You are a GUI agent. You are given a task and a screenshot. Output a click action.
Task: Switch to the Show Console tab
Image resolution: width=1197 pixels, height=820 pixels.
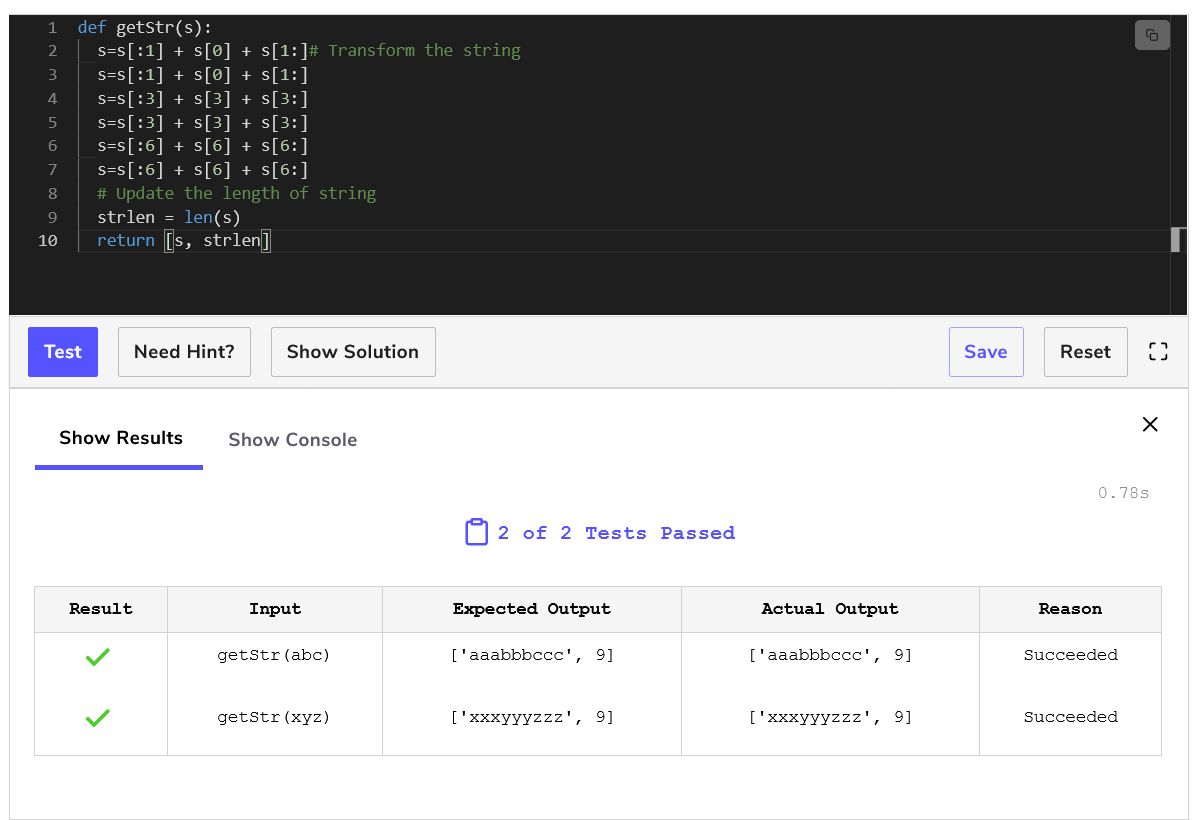(x=292, y=440)
